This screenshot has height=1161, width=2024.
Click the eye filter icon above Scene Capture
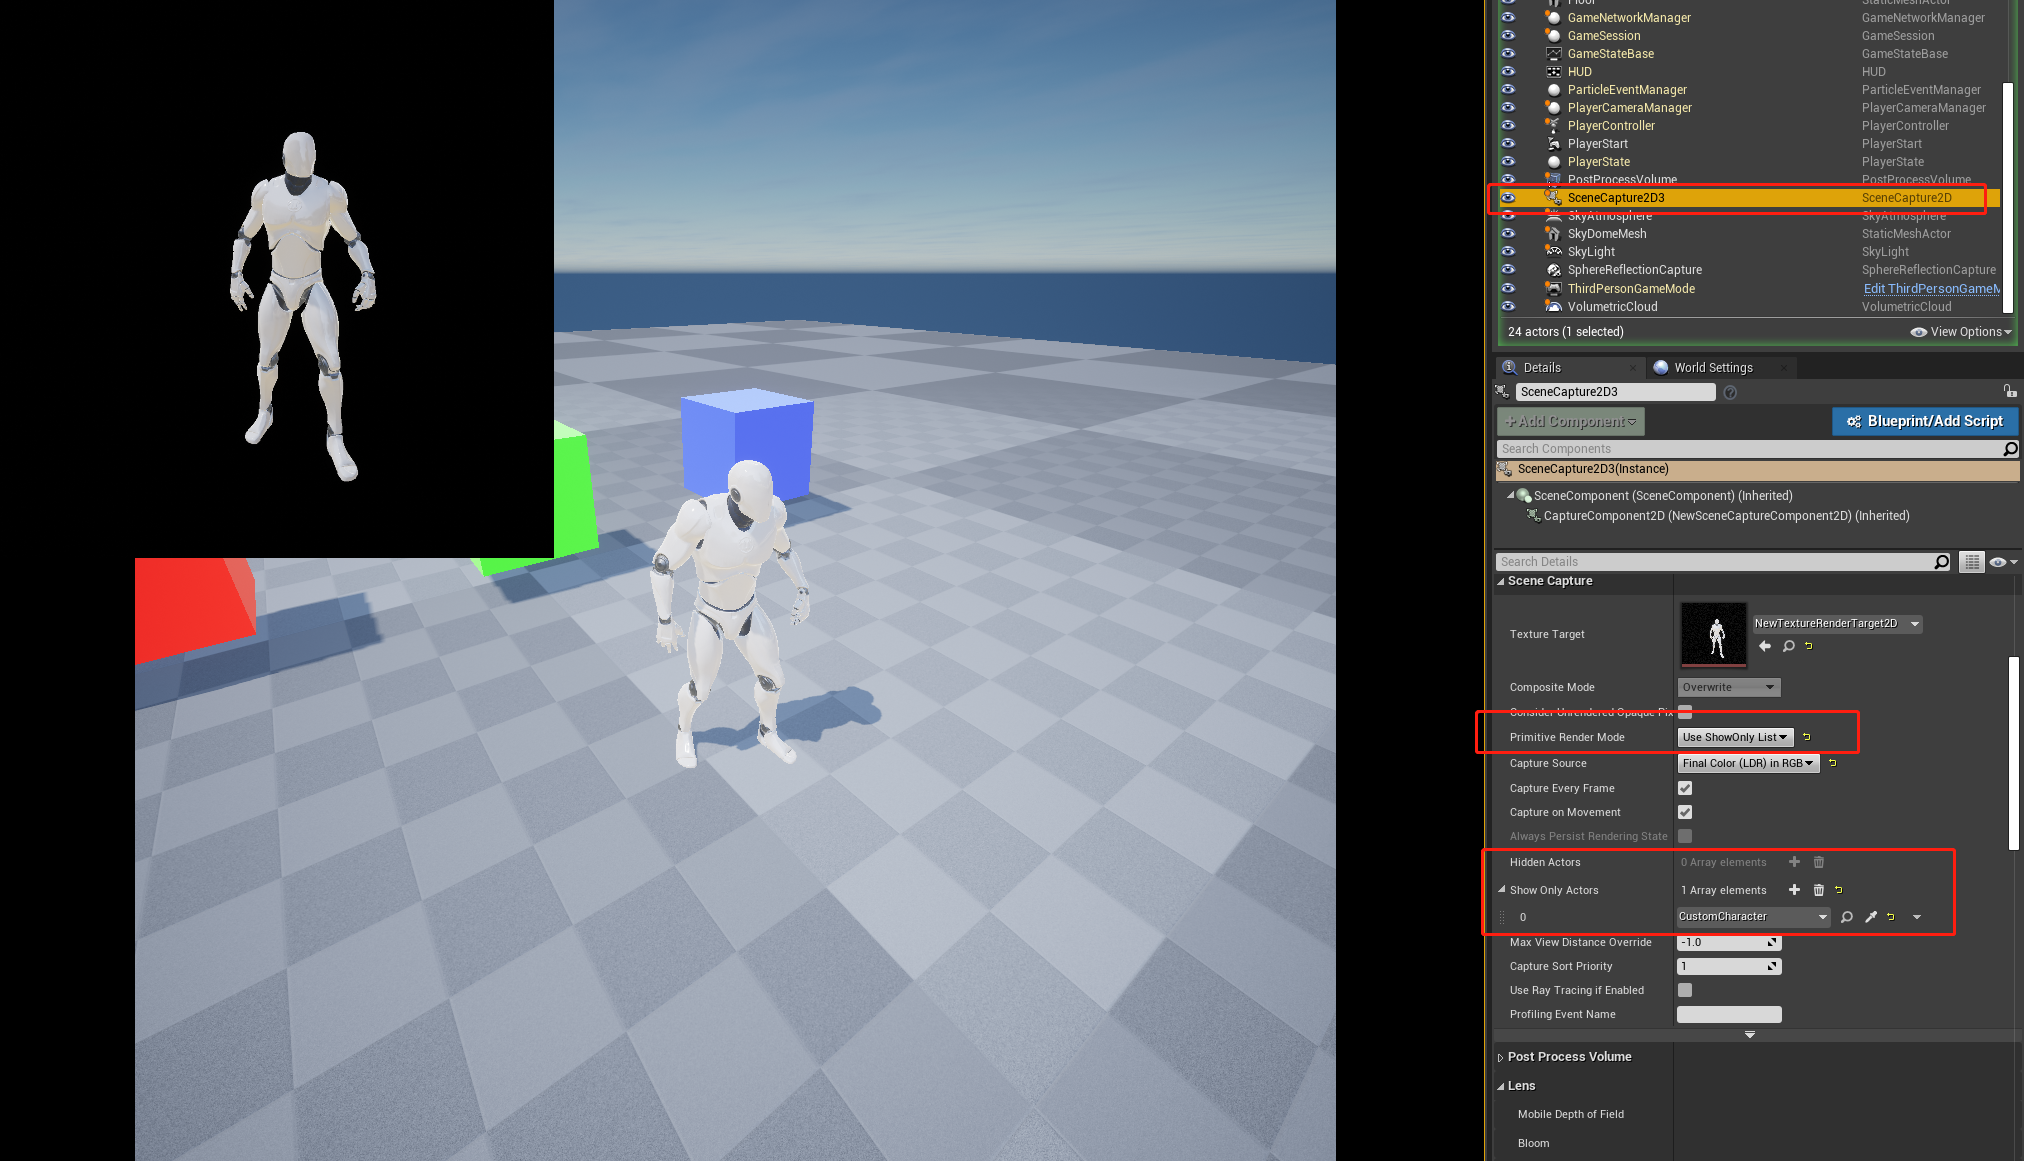(x=2000, y=561)
